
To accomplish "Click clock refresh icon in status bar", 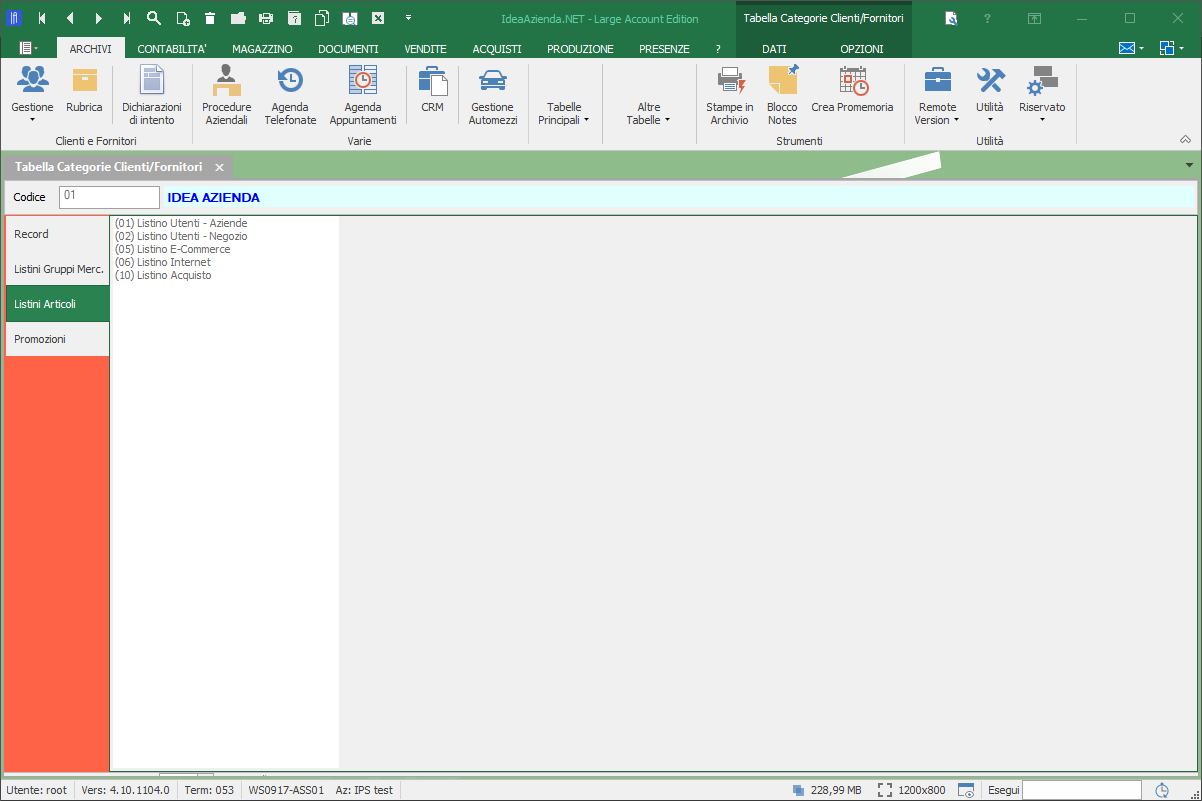I will coord(1162,790).
